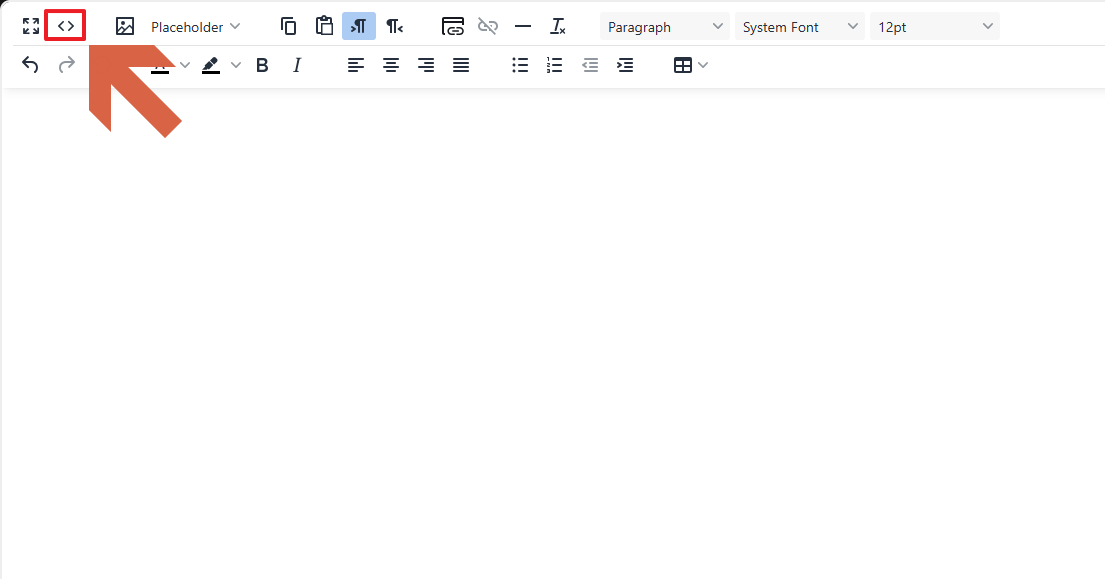Open the Paragraph format dropdown

pos(664,27)
